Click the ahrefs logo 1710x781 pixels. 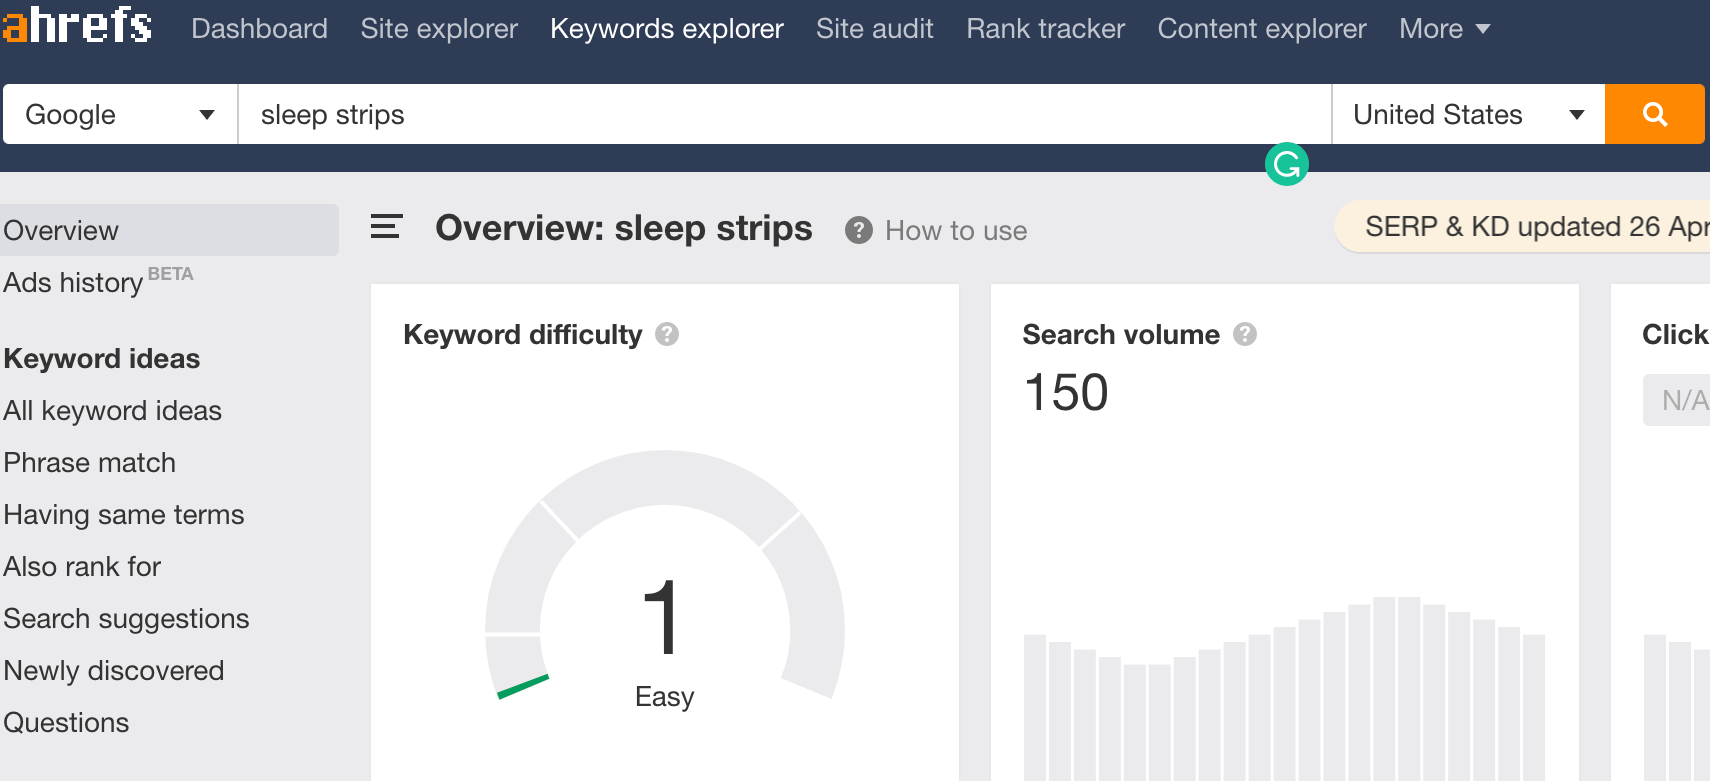point(77,25)
